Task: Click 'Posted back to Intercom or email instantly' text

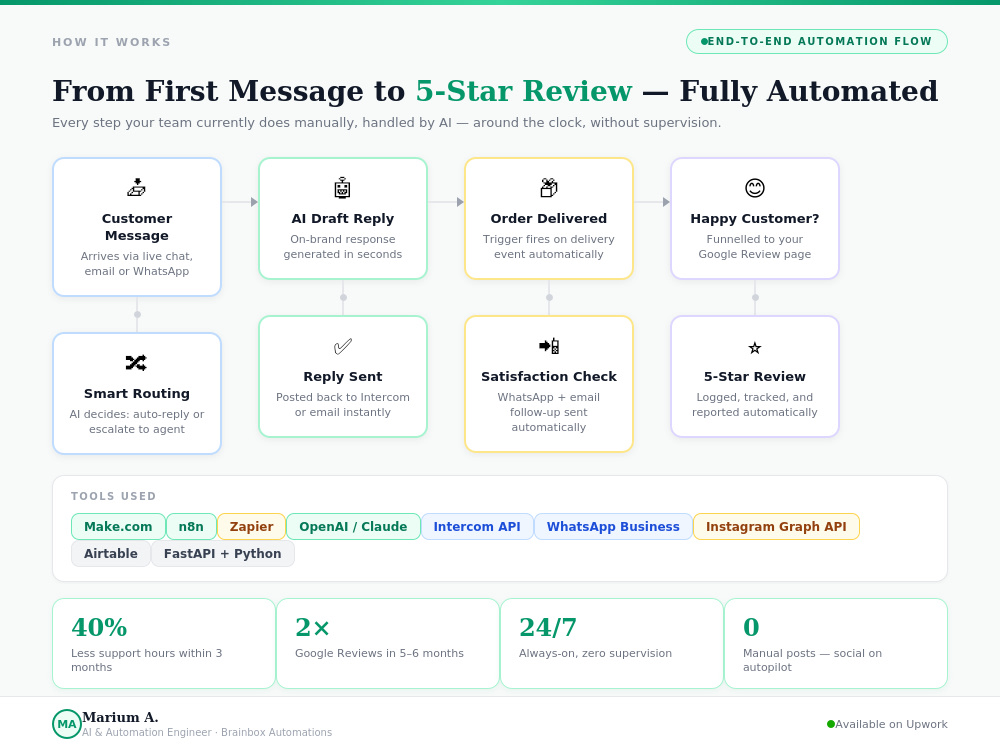Action: (x=342, y=405)
